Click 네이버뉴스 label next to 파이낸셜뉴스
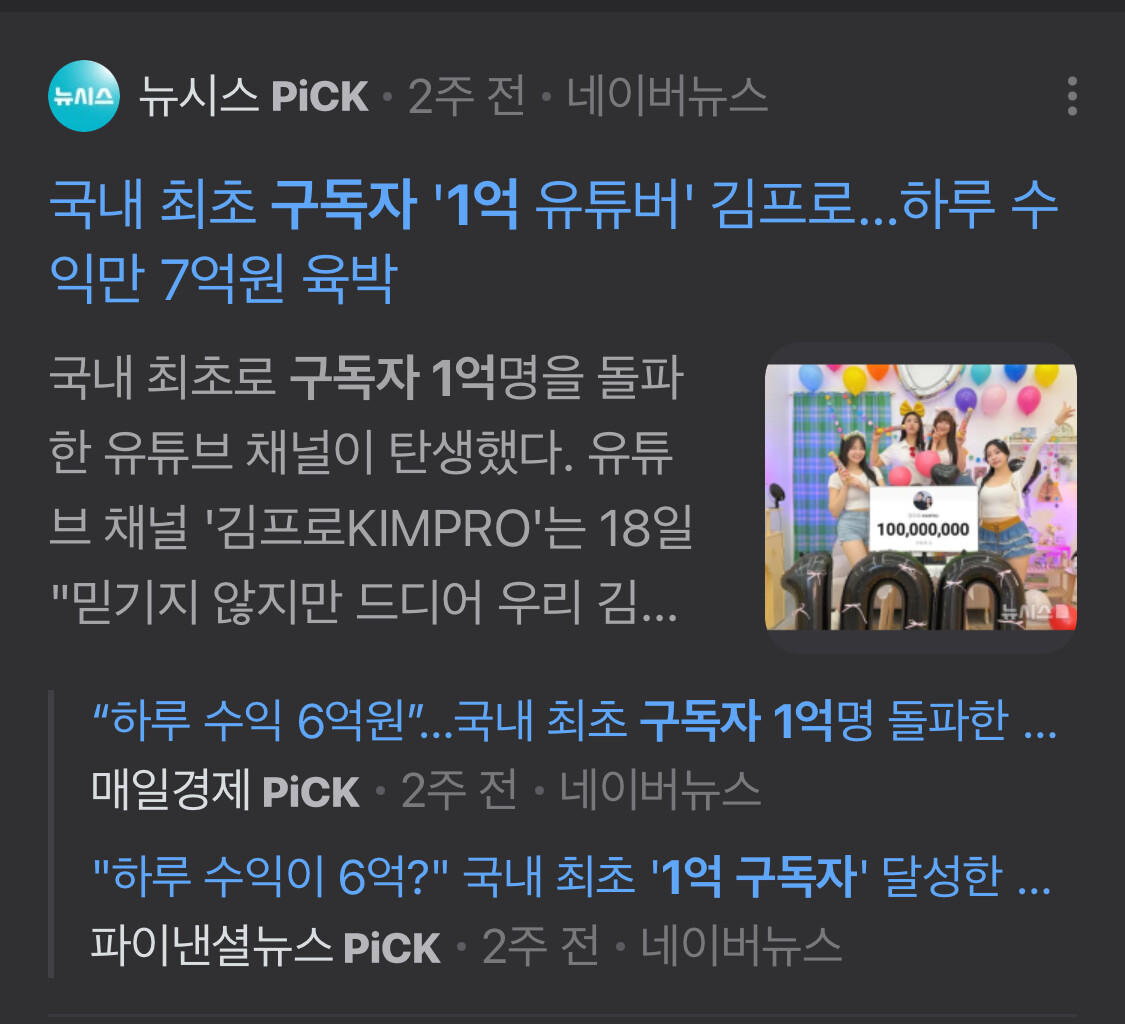The width and height of the screenshot is (1125, 1024). point(741,946)
